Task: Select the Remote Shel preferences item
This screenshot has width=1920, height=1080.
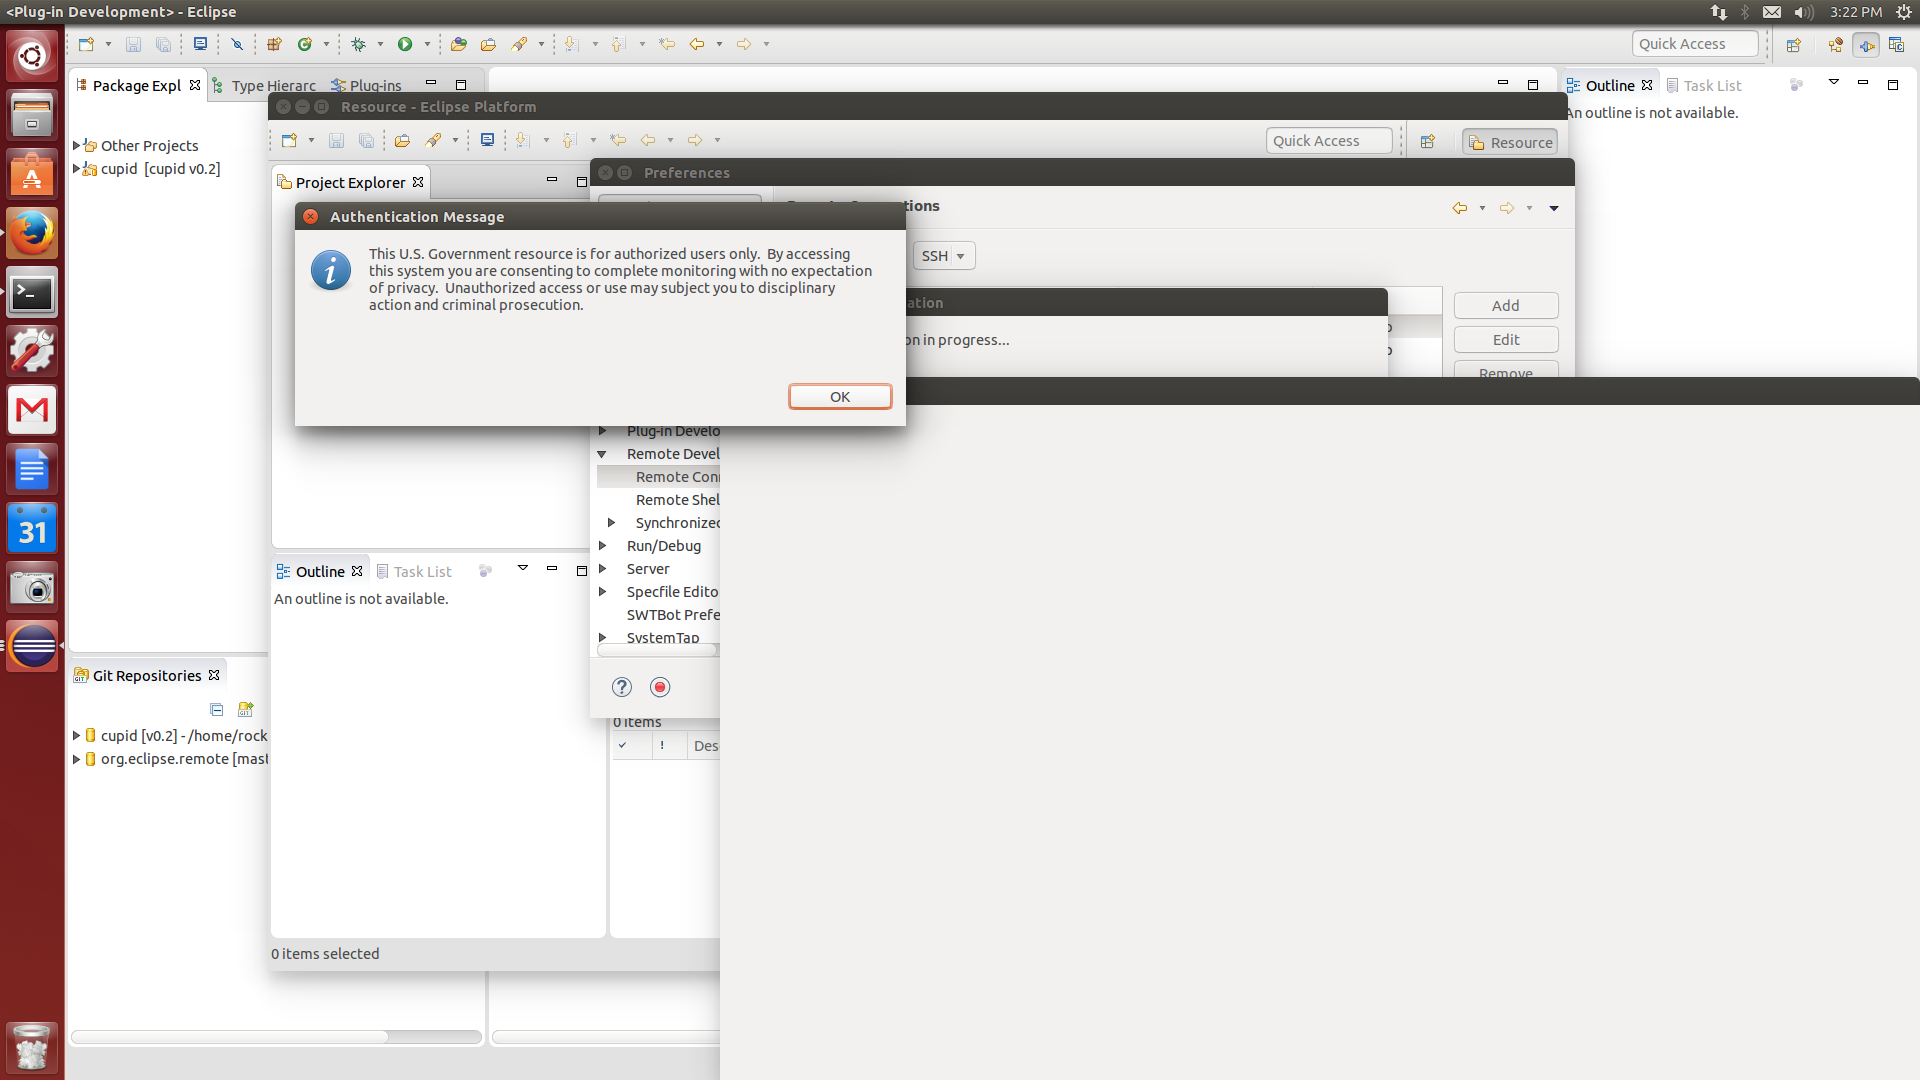Action: click(677, 500)
